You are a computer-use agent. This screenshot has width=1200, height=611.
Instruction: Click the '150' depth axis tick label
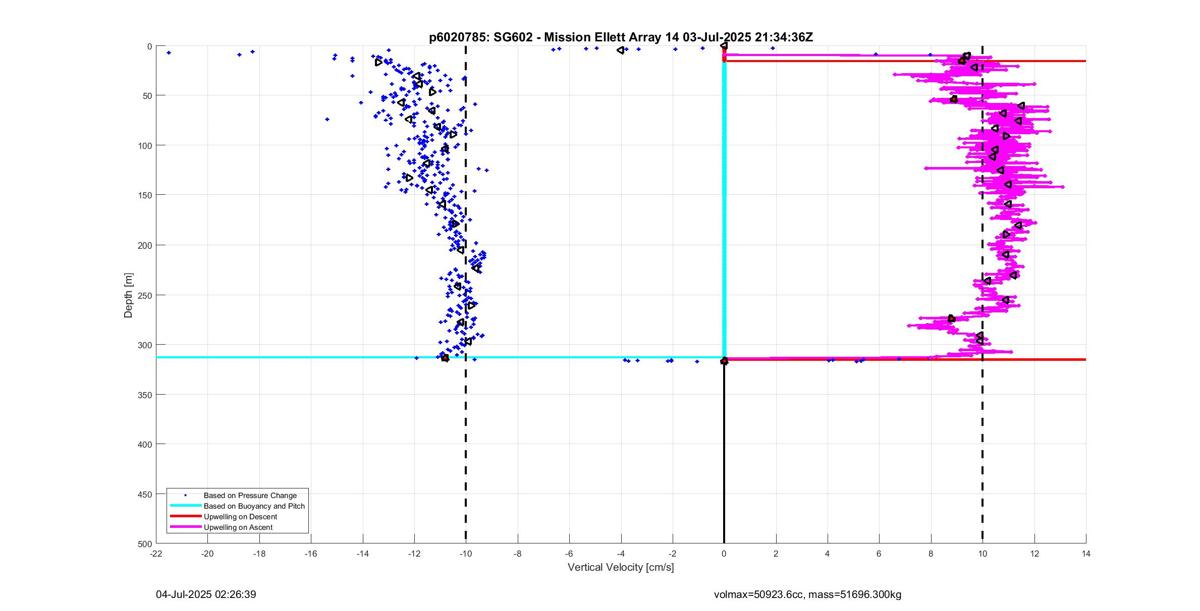point(144,195)
